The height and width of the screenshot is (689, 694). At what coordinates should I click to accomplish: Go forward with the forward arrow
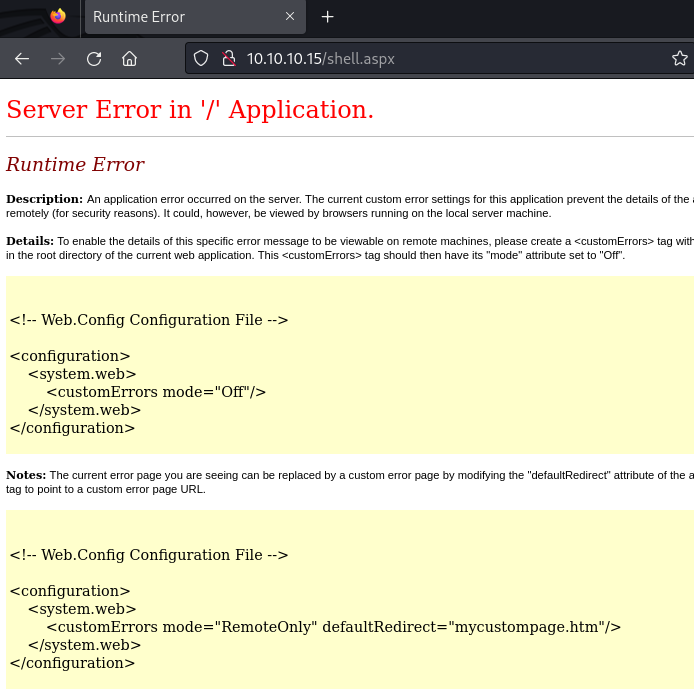(x=58, y=58)
